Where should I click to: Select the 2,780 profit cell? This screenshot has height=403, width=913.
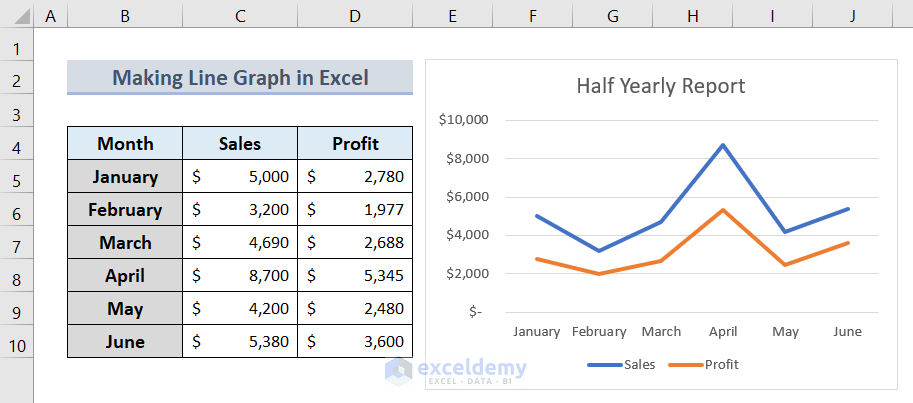click(355, 176)
